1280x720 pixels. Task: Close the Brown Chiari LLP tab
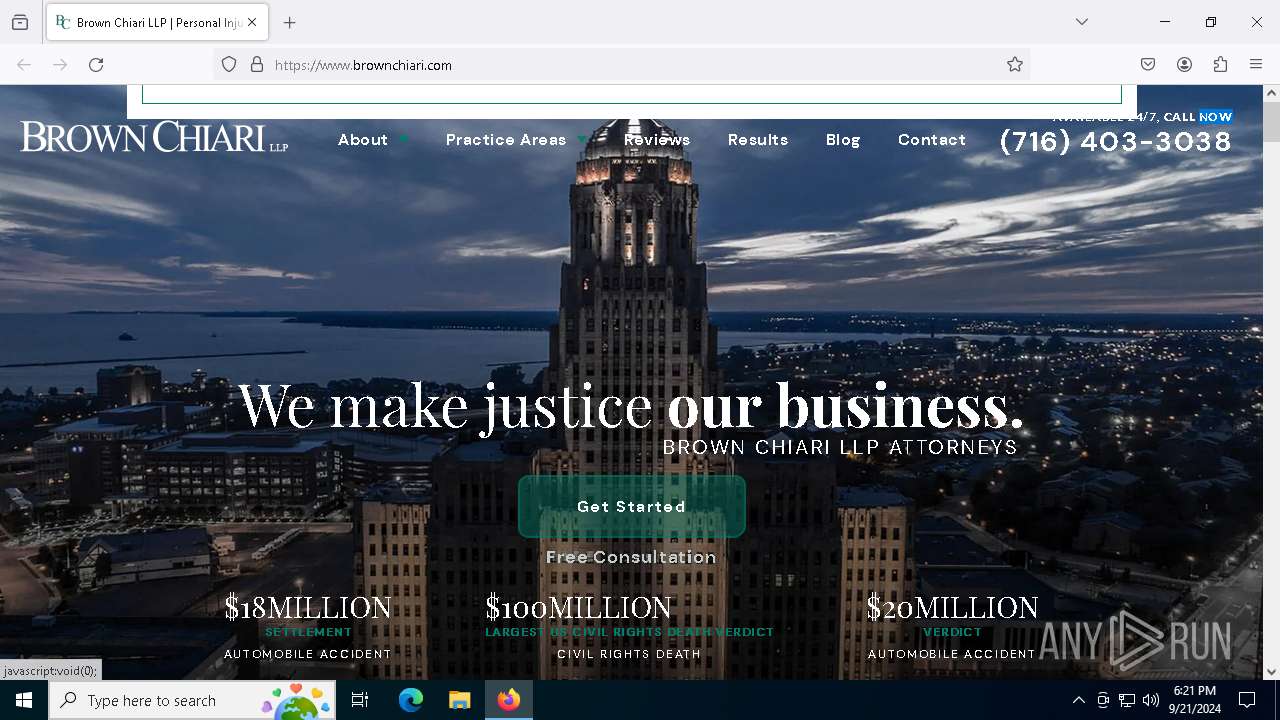tap(252, 22)
